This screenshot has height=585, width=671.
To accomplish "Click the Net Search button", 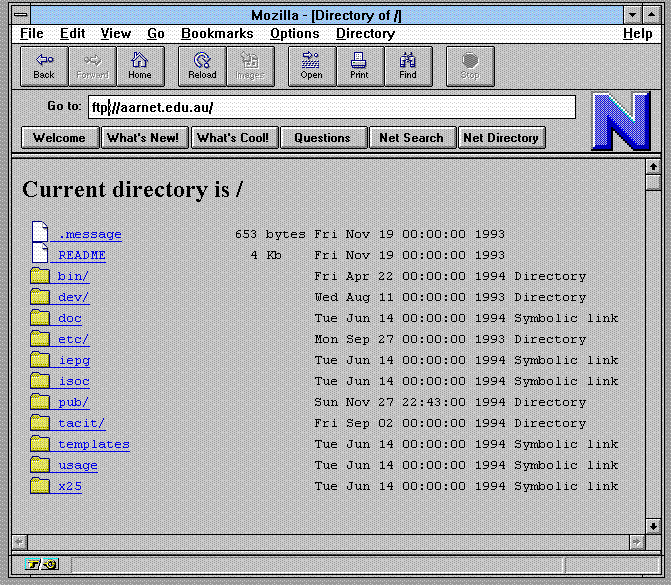I will click(412, 138).
